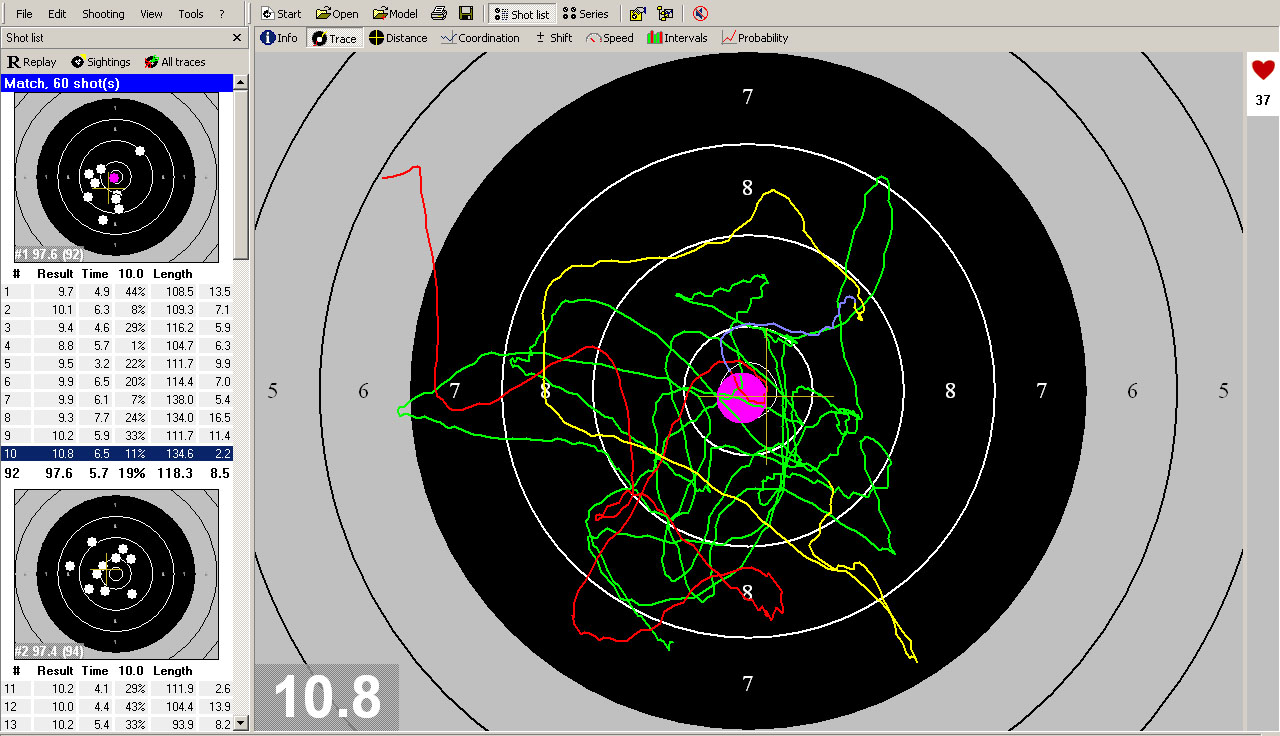
Task: Click the series #1 target thumbnail
Action: click(x=116, y=177)
